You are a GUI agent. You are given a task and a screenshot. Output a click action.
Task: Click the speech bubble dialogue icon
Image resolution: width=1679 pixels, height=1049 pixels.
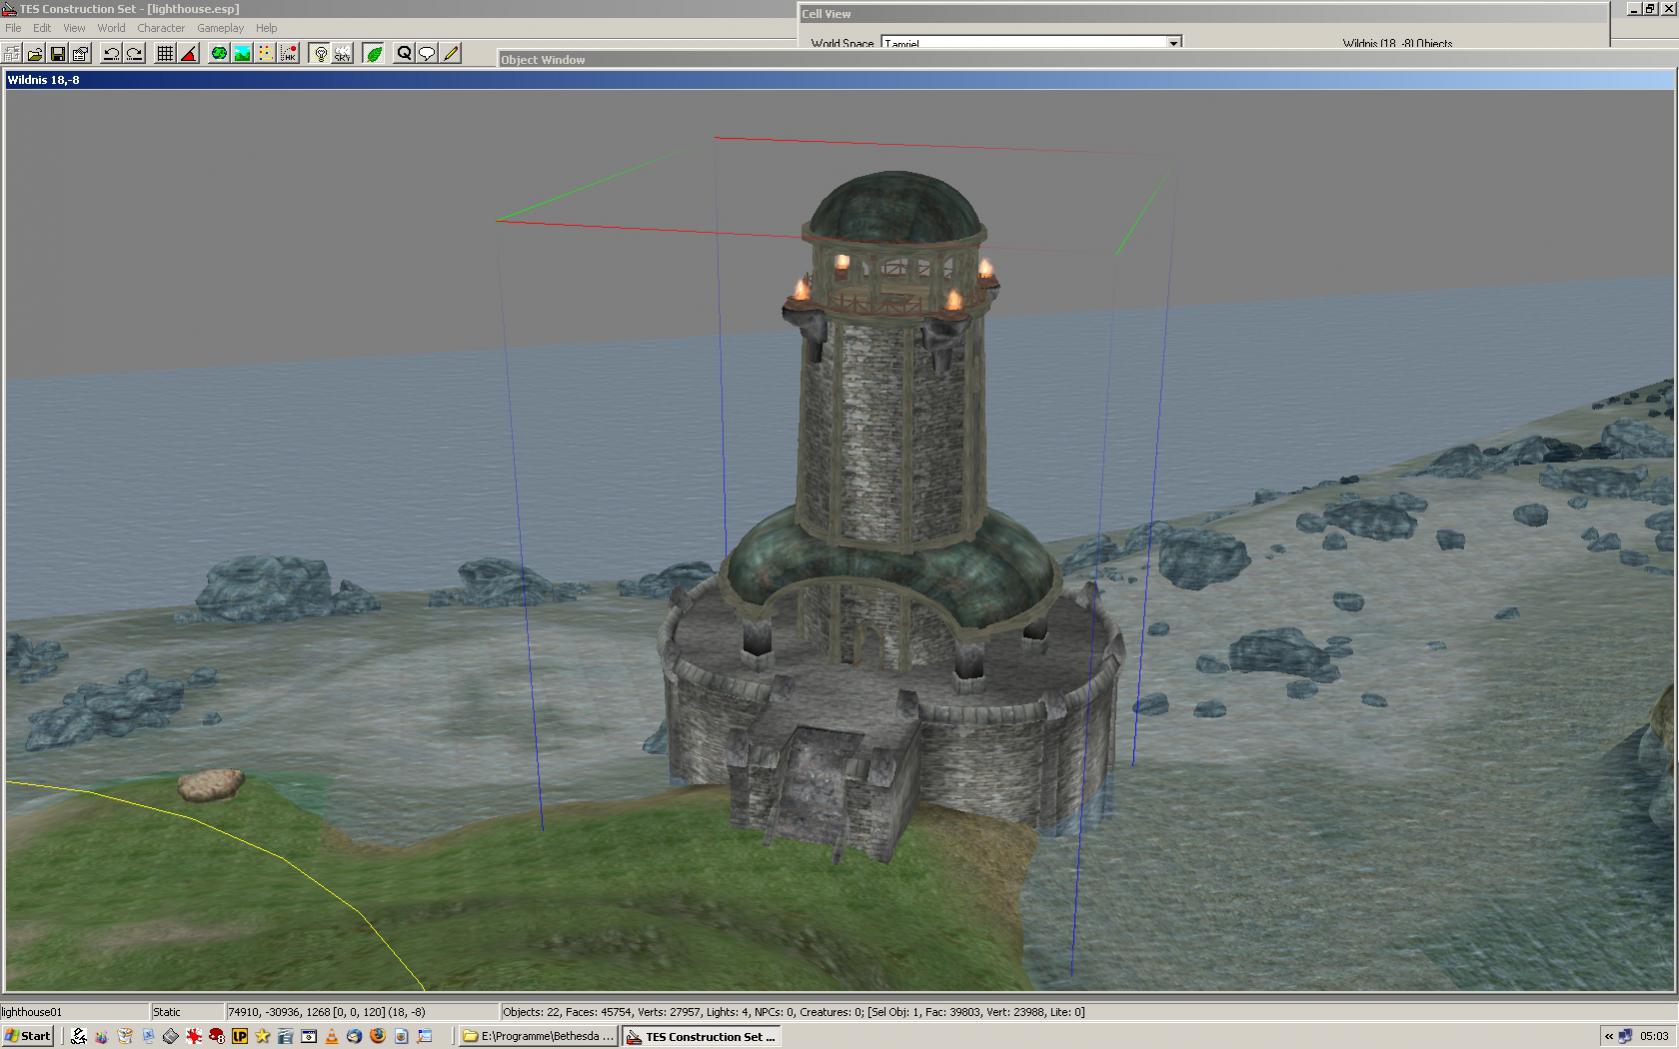pos(427,54)
